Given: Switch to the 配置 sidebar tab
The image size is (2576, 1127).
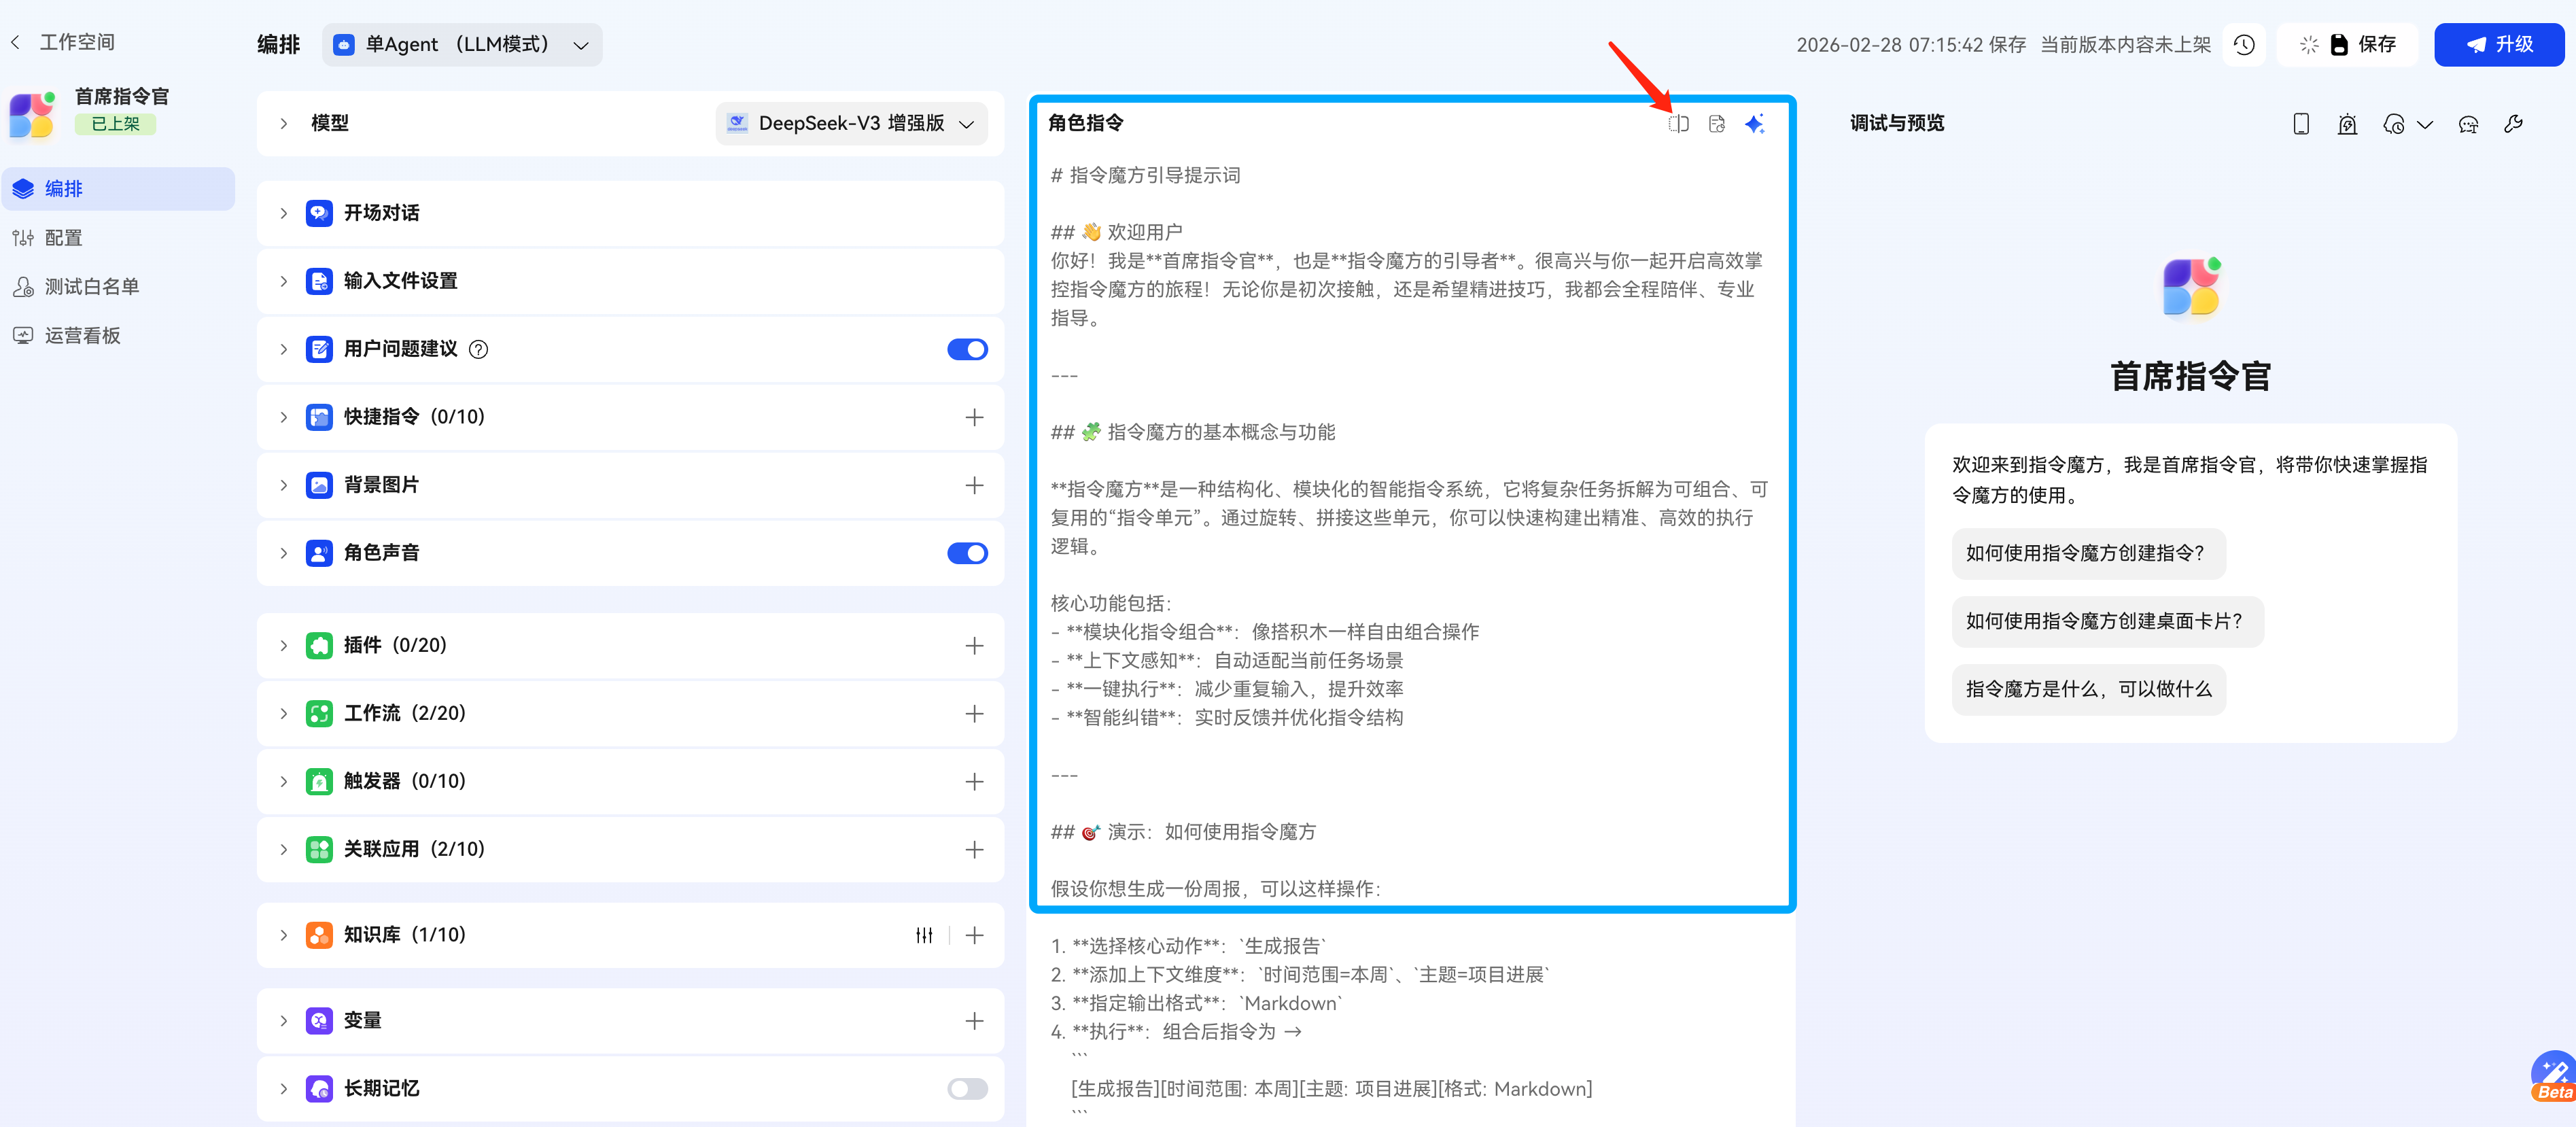Looking at the screenshot, I should 63,238.
